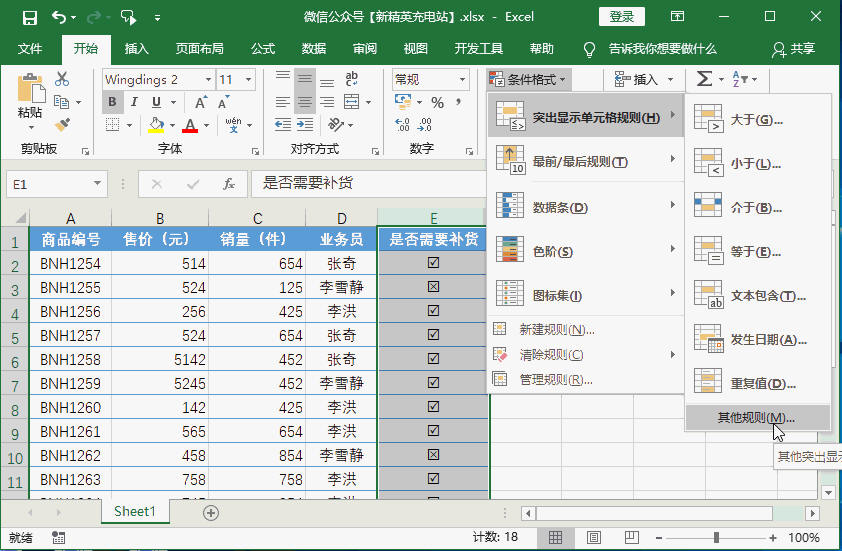
Task: Click the yellow fill color swatch button
Action: point(156,125)
